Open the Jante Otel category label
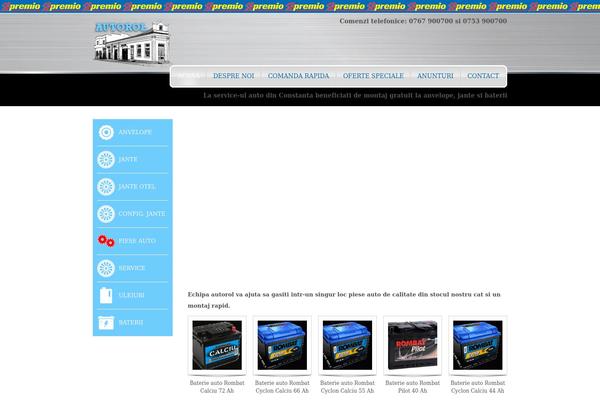This screenshot has width=600, height=400. [x=137, y=186]
